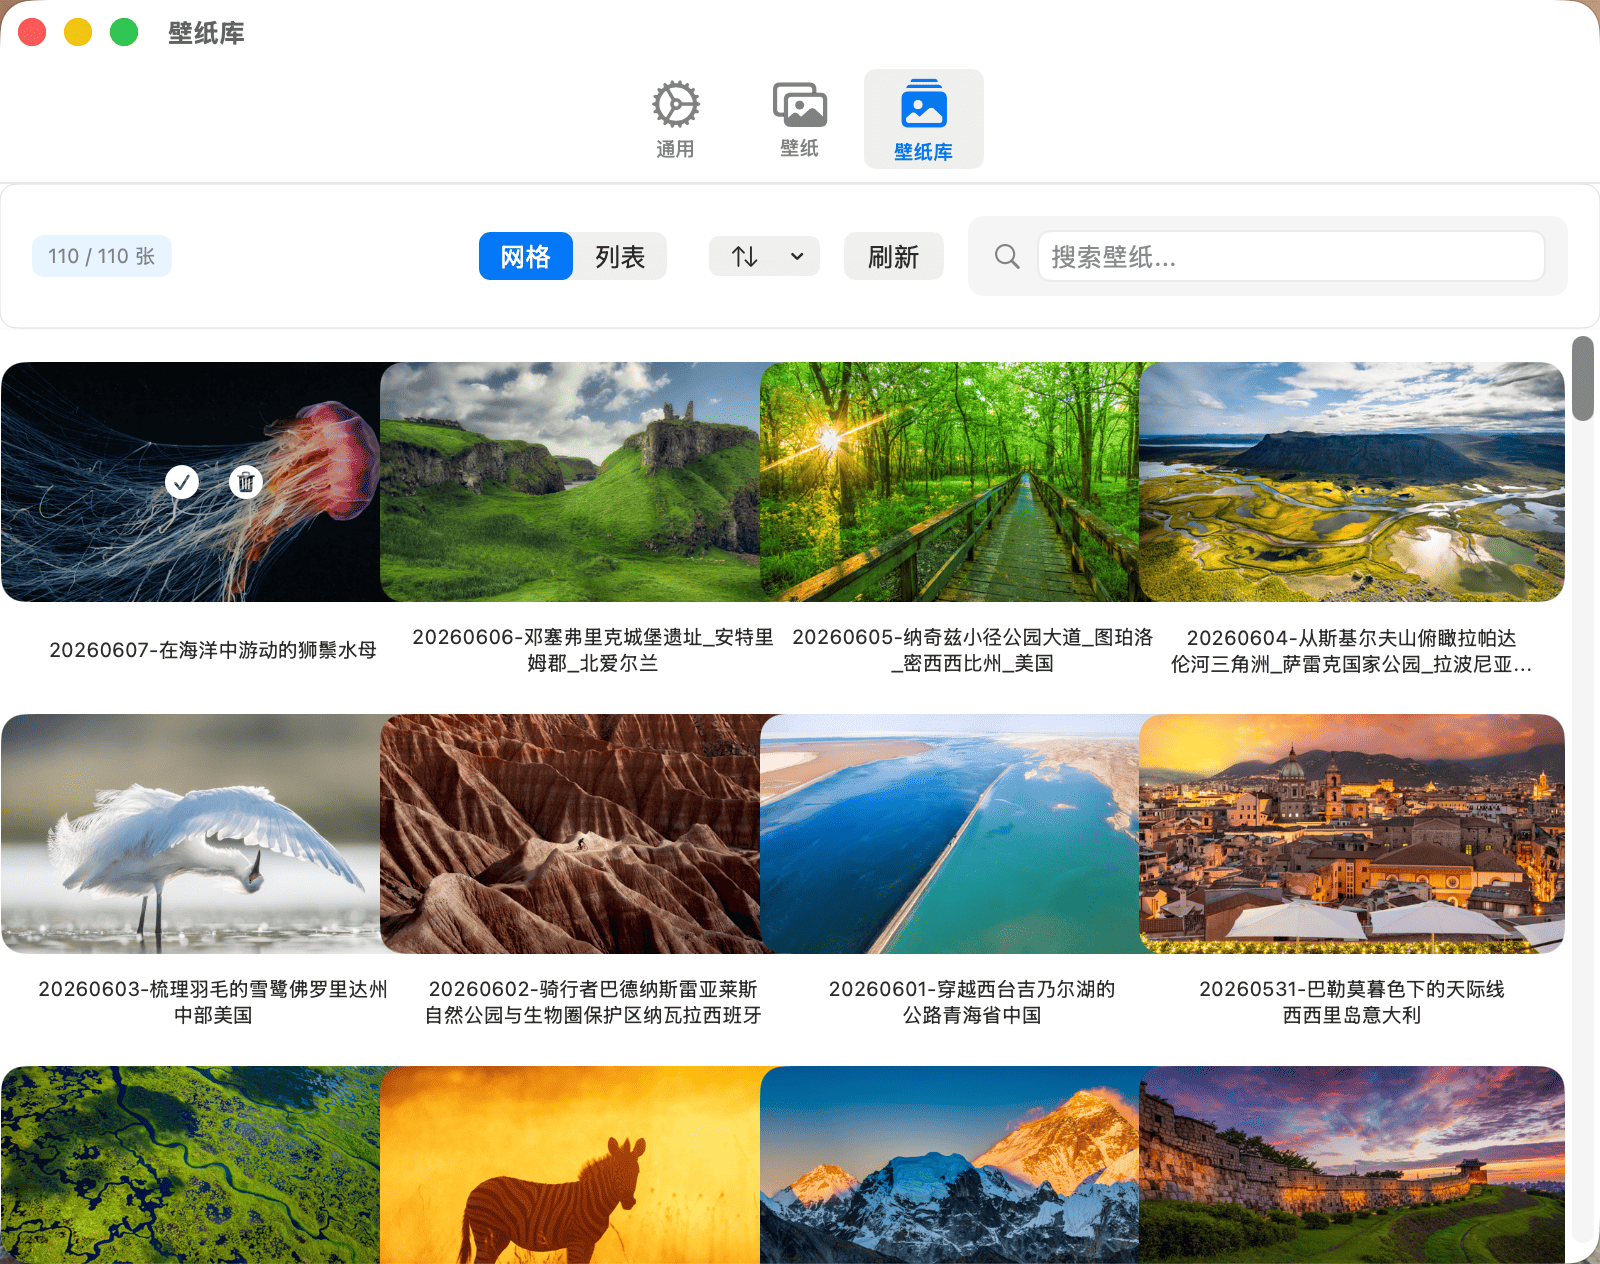
Task: Select the 壁纸库 library tab
Action: coord(923,119)
